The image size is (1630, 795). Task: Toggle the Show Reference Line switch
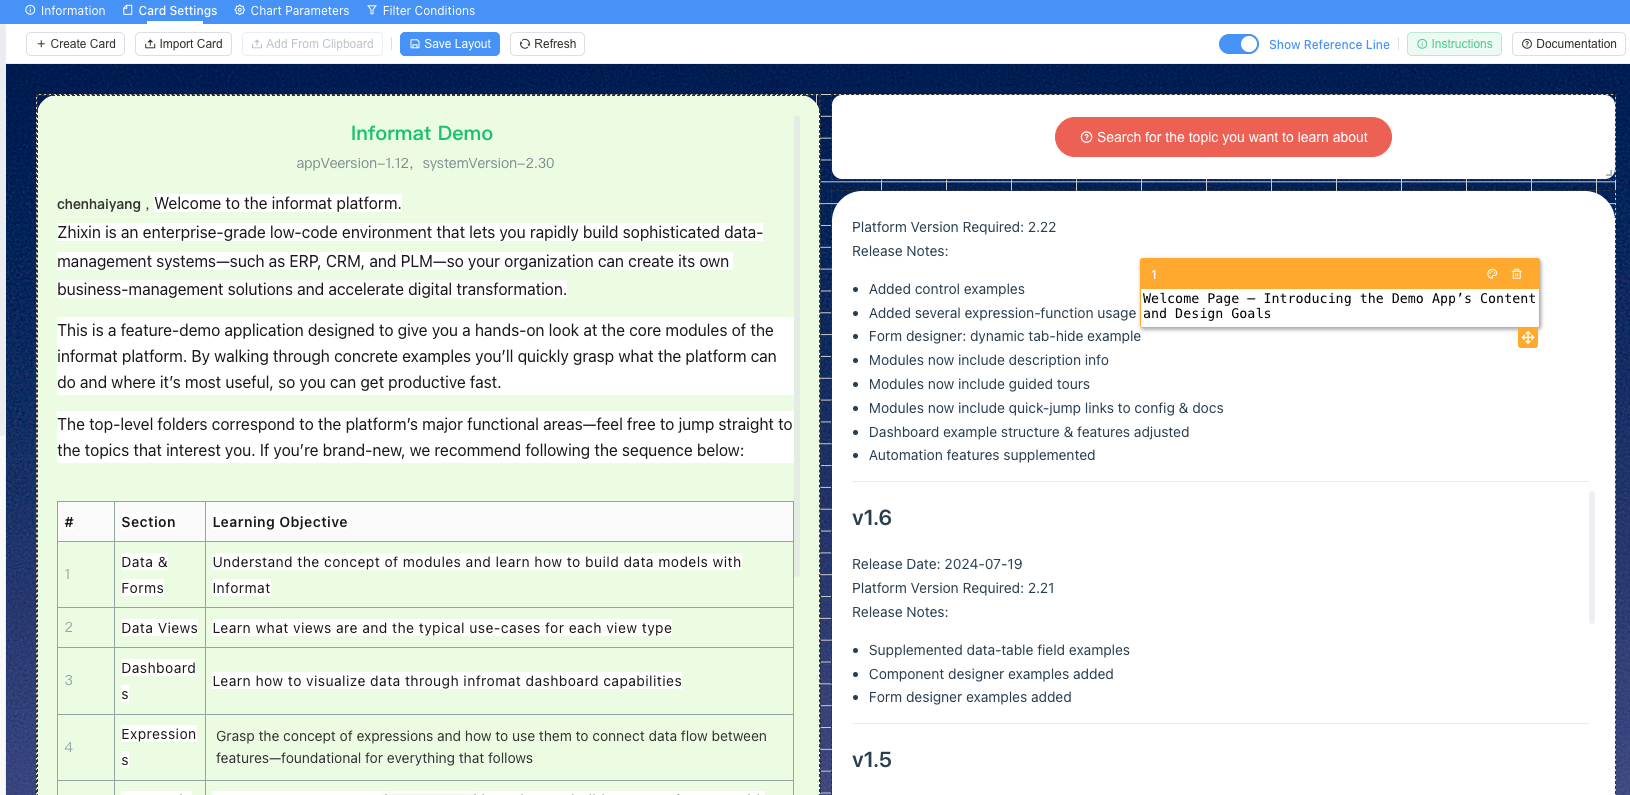[x=1238, y=44]
